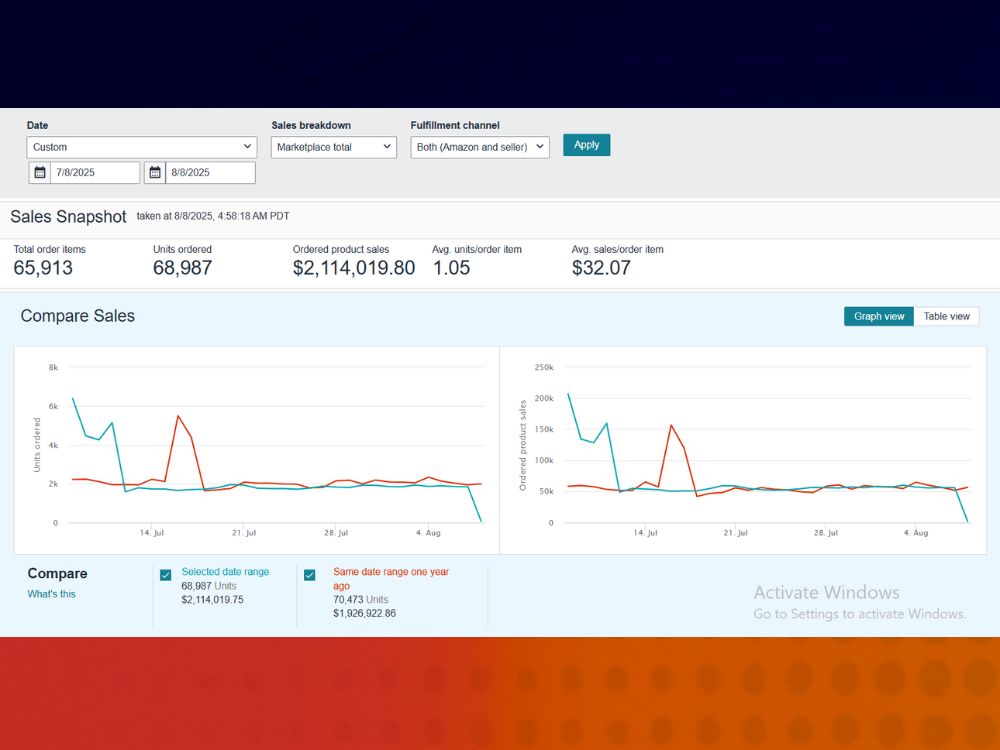
Task: Open the What's this link
Action: [51, 594]
